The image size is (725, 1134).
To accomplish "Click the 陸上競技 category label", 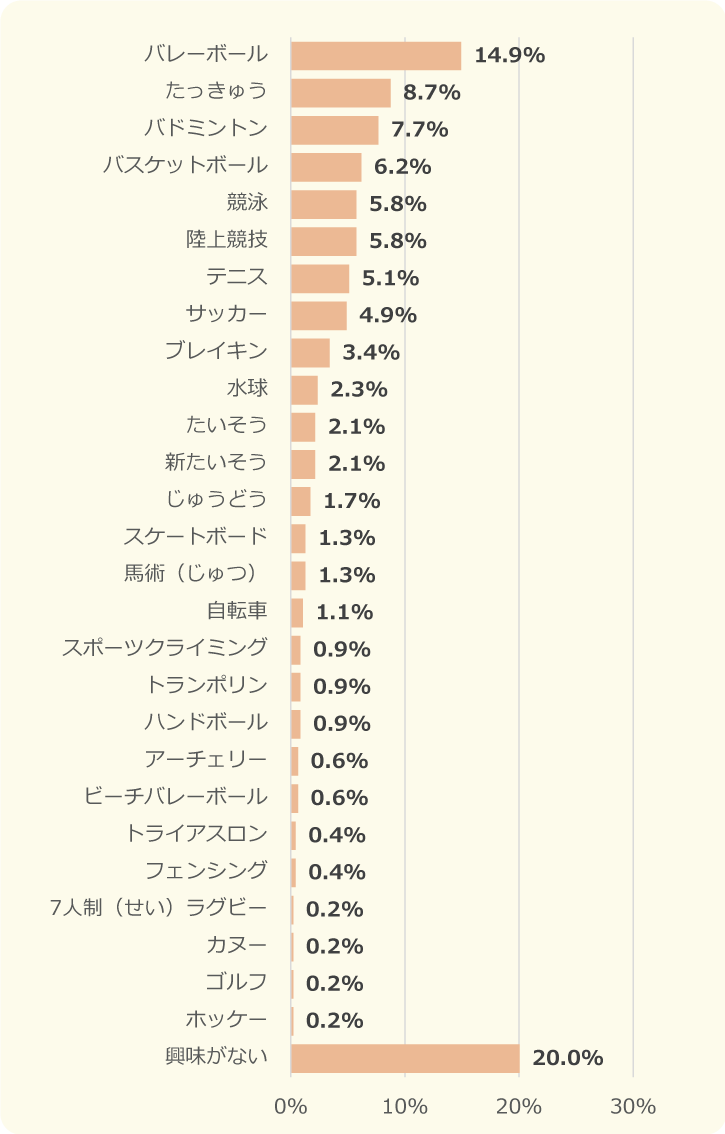I will click(226, 239).
